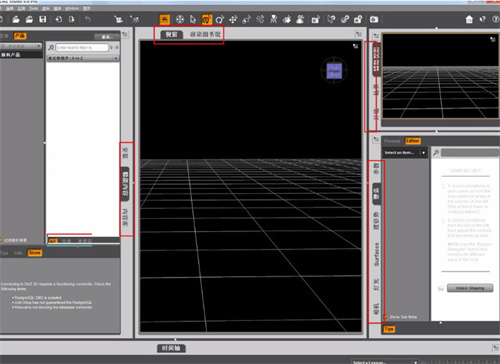Open the Select an Item dropdown
This screenshot has height=364, width=500.
pyautogui.click(x=405, y=153)
